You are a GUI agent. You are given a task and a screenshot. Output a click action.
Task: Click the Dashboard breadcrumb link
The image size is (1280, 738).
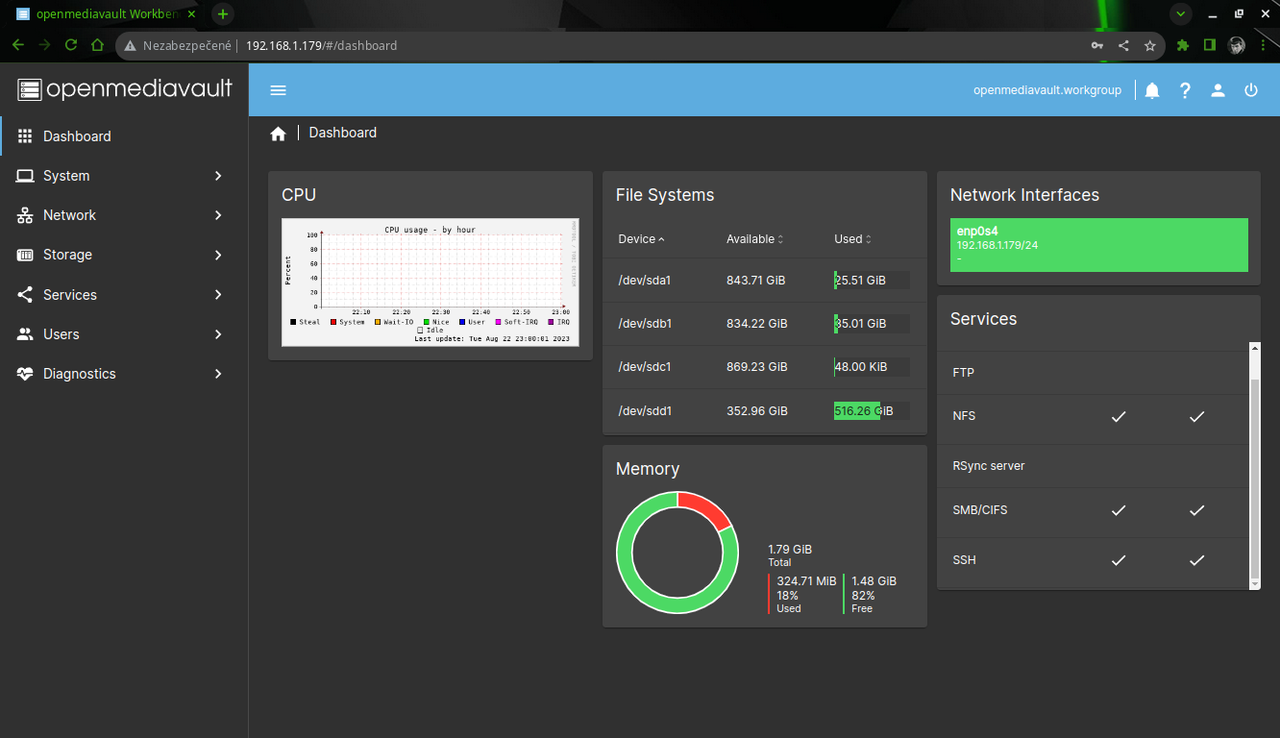pyautogui.click(x=343, y=132)
